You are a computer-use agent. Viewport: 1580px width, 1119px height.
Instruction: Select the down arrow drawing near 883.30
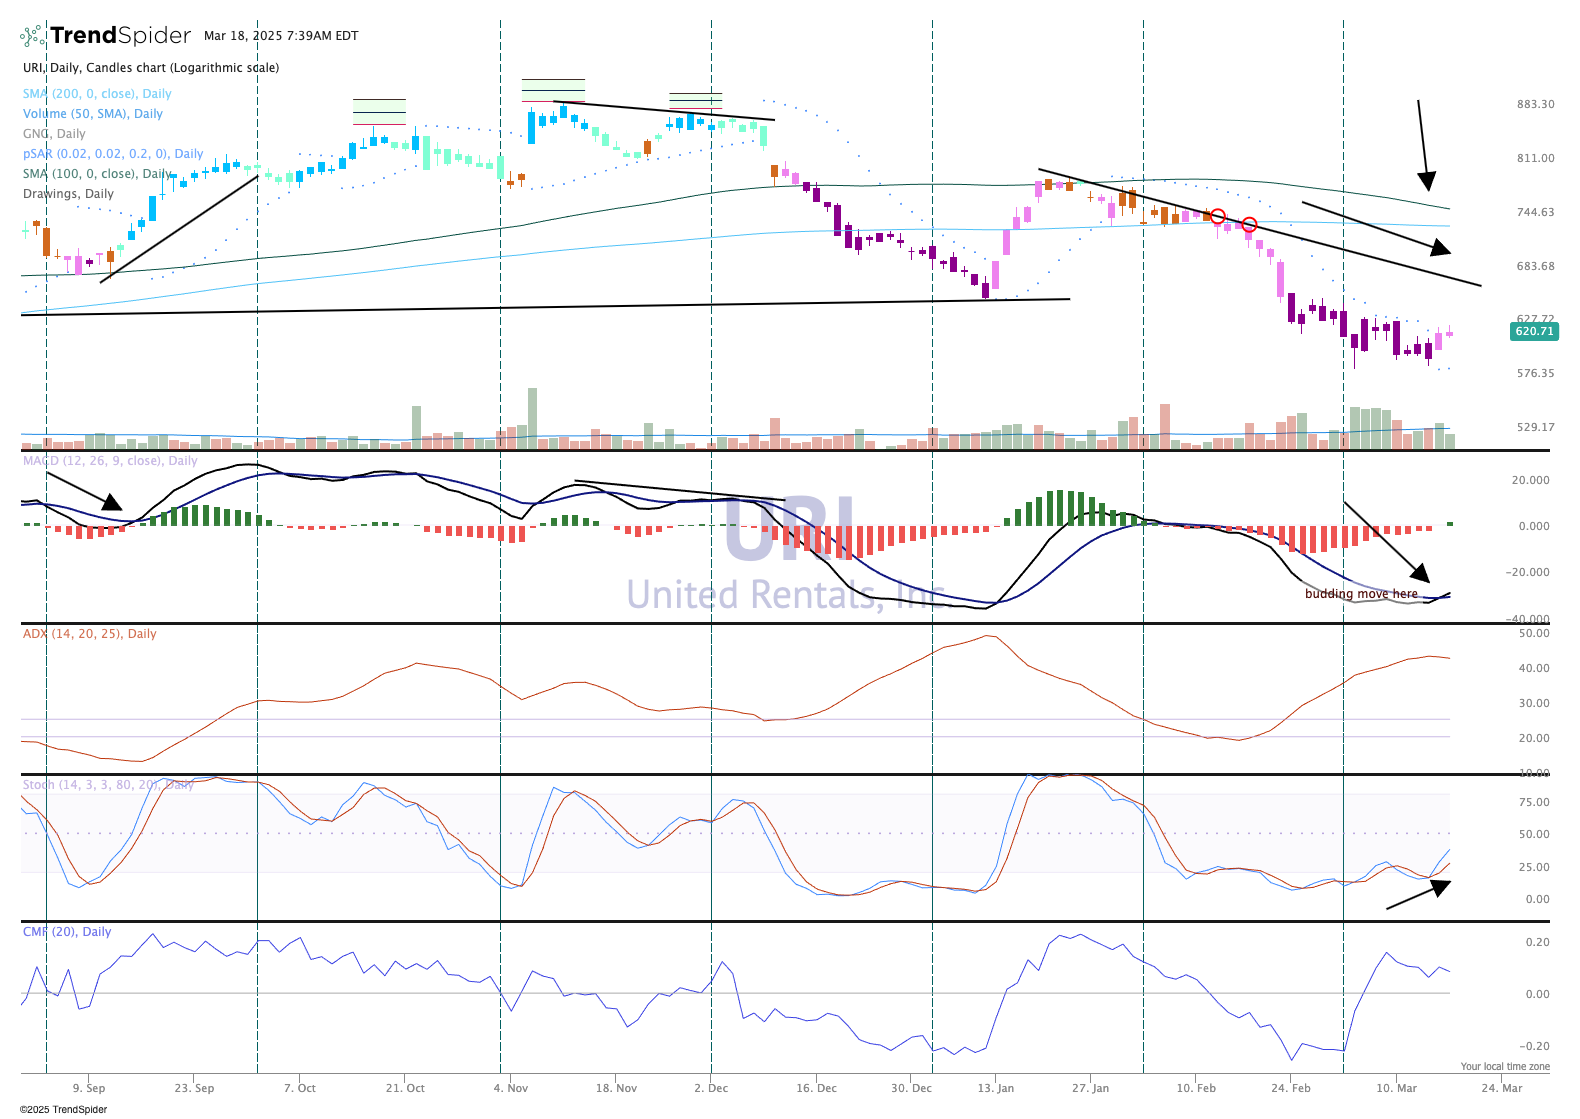point(1423,145)
